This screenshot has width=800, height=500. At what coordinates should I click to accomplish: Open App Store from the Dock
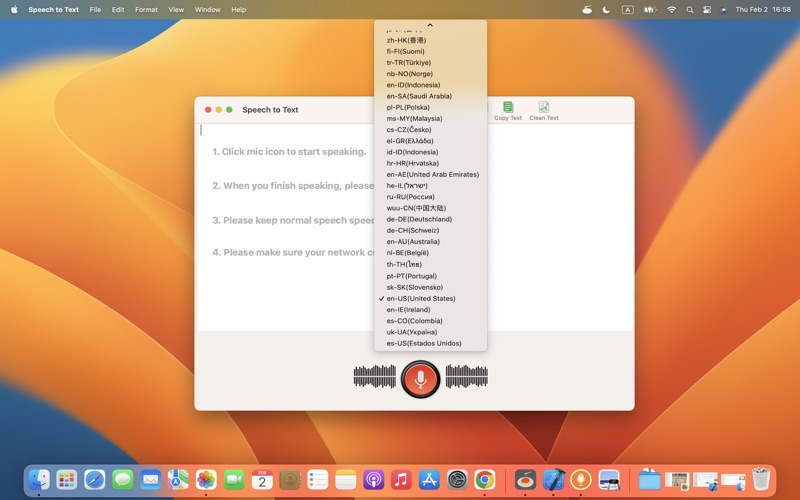point(429,480)
